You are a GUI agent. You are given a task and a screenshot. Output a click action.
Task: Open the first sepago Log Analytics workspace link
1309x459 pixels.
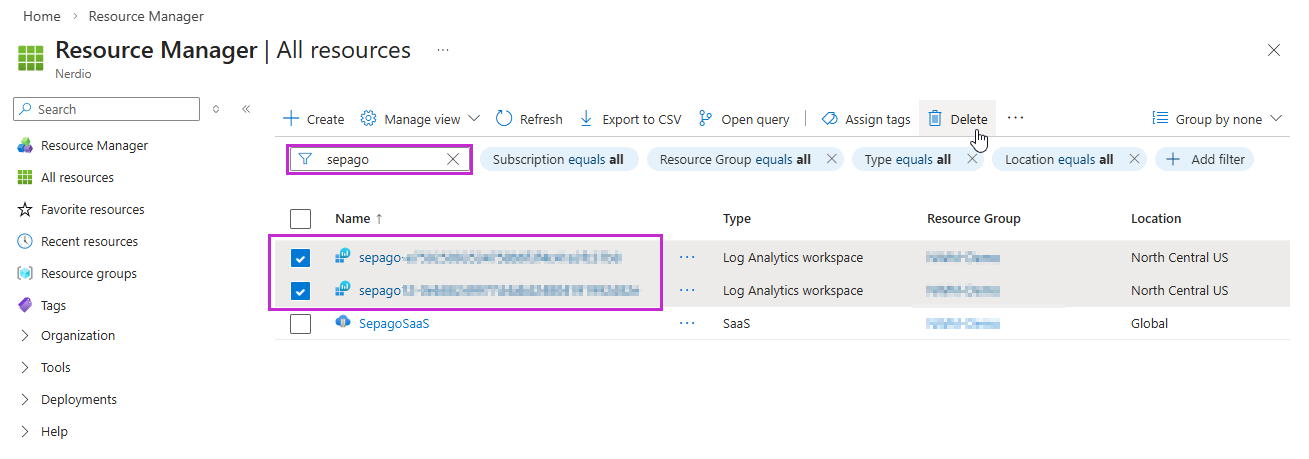point(490,257)
